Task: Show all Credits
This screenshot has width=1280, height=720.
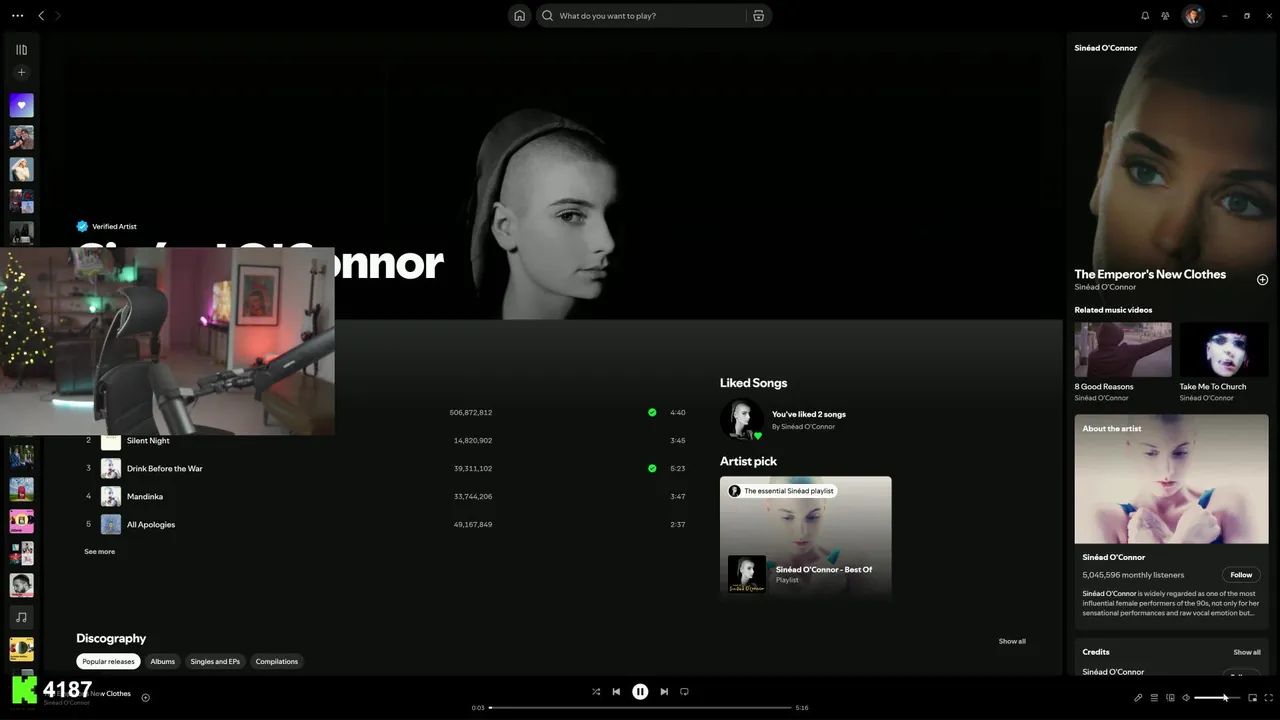Action: click(x=1246, y=652)
